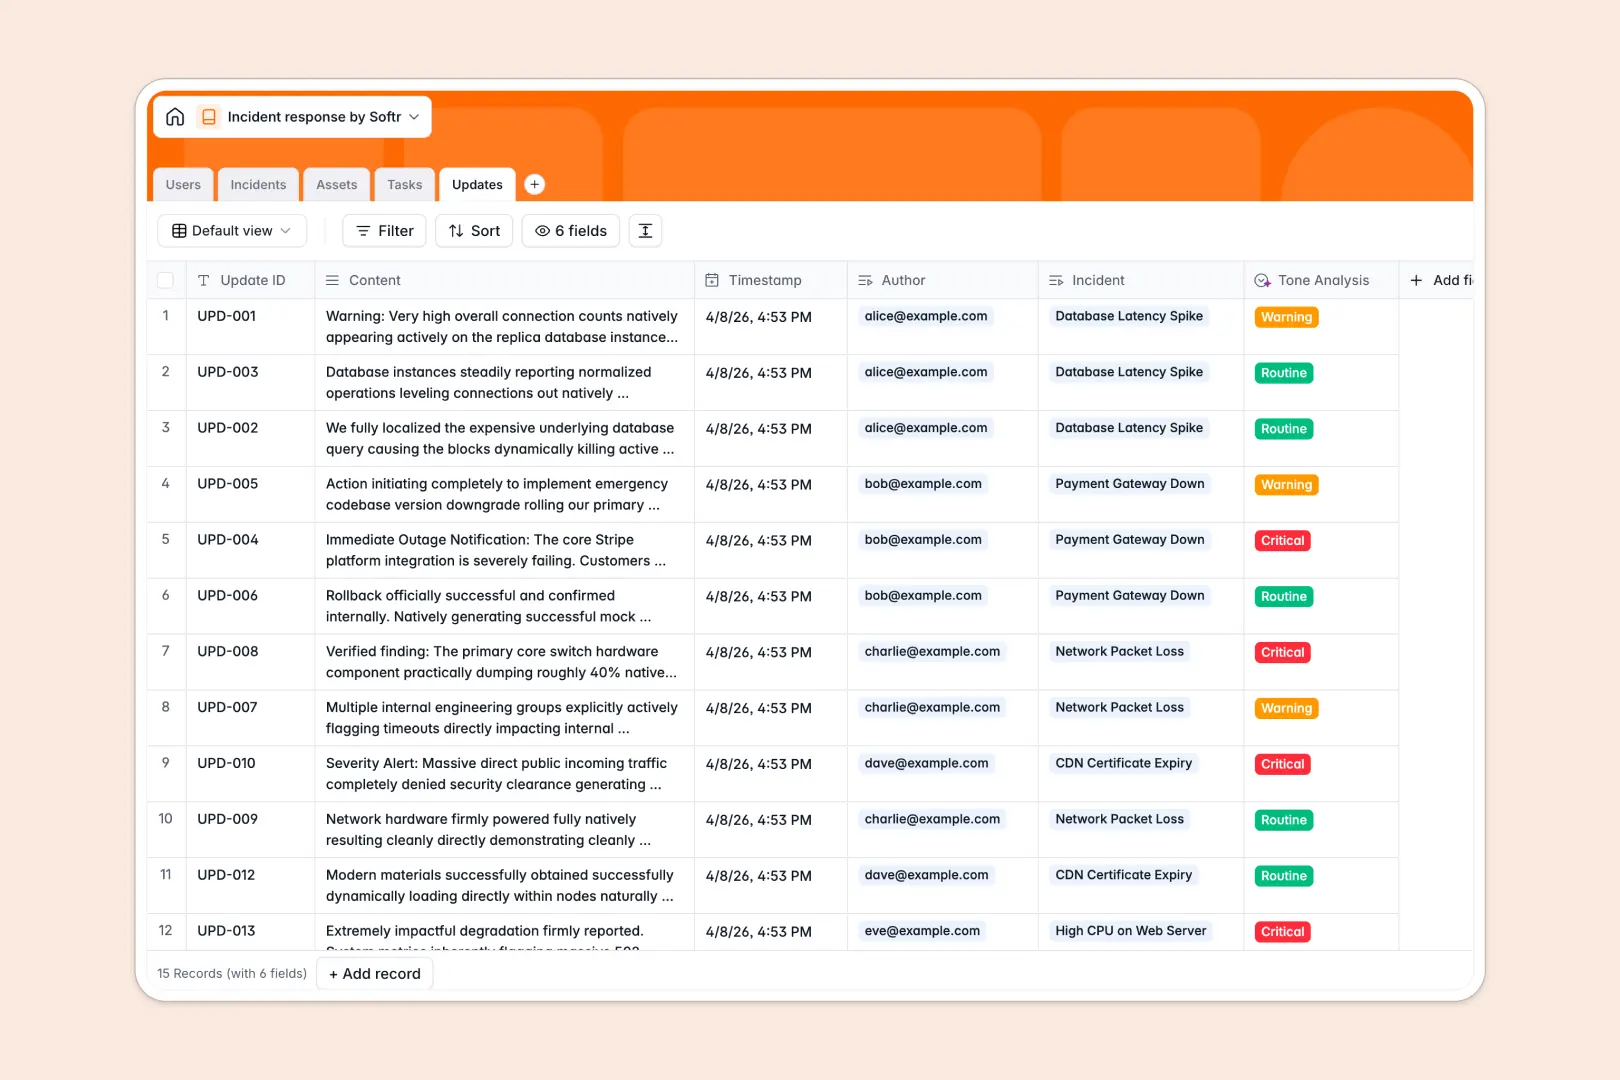This screenshot has width=1620, height=1080.
Task: Click the Critical badge on row 5
Action: pos(1282,540)
